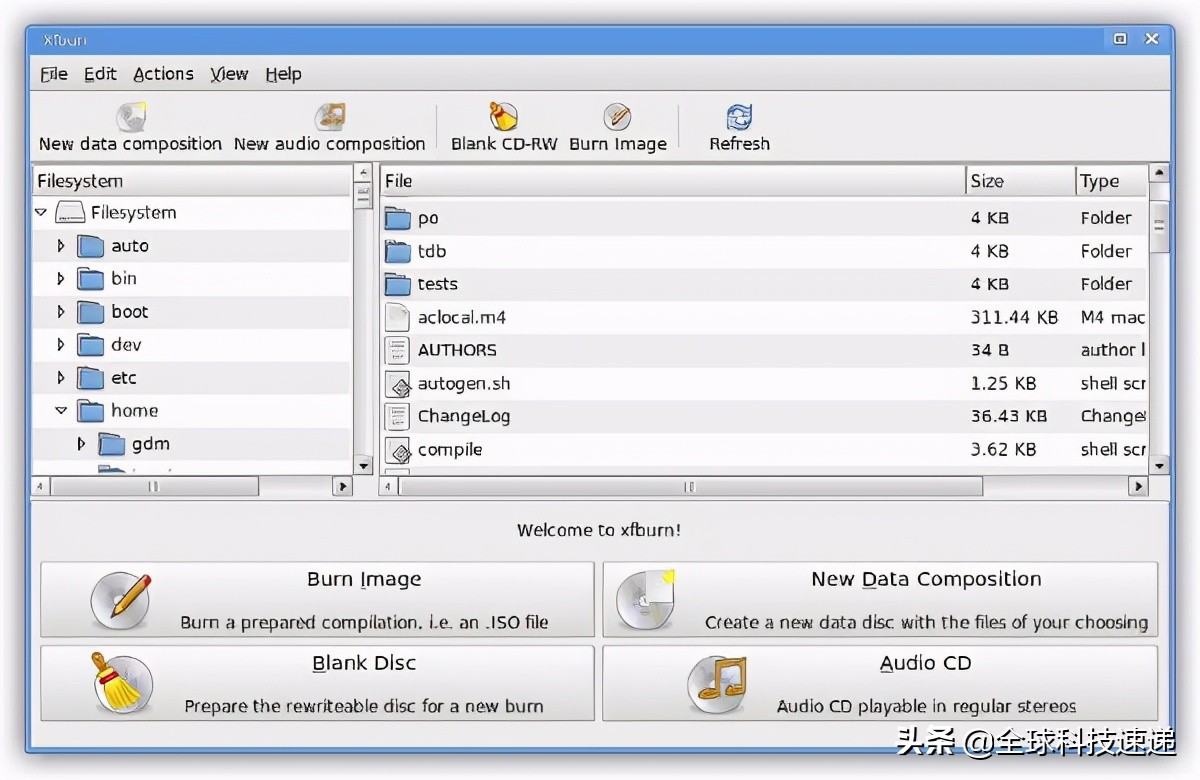The width and height of the screenshot is (1200, 780).
Task: Select the dev folder name in the tree
Action: [x=126, y=345]
